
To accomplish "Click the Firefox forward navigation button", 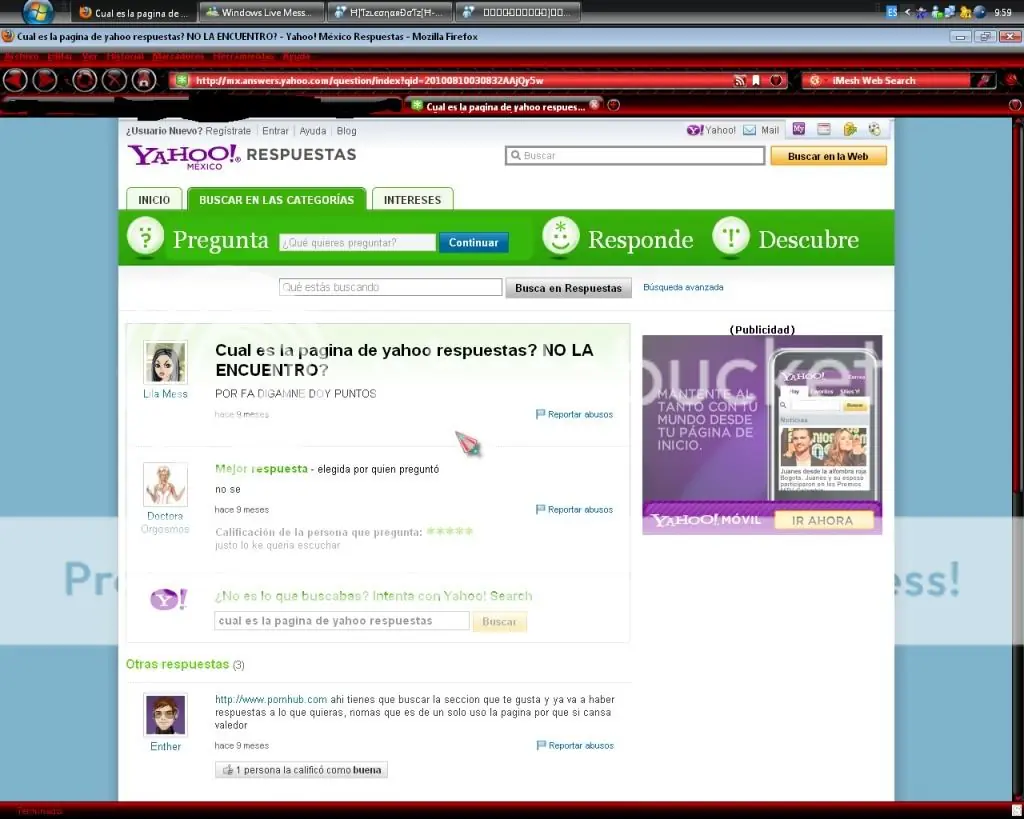I will pyautogui.click(x=45, y=80).
